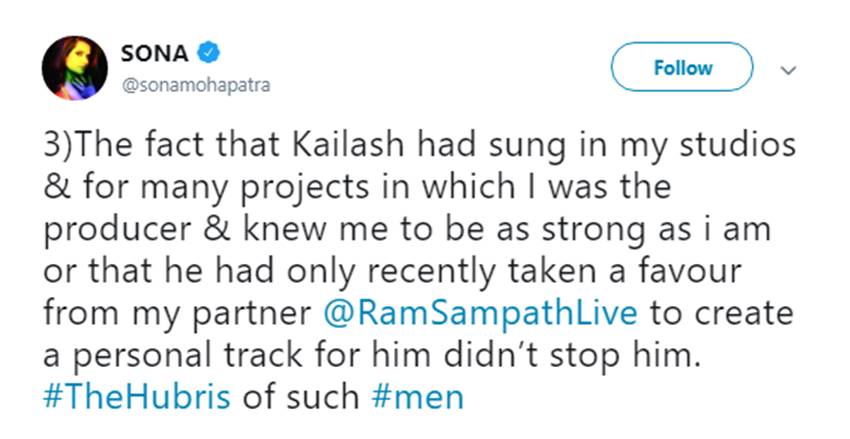Open the tweet options chevron

point(787,70)
